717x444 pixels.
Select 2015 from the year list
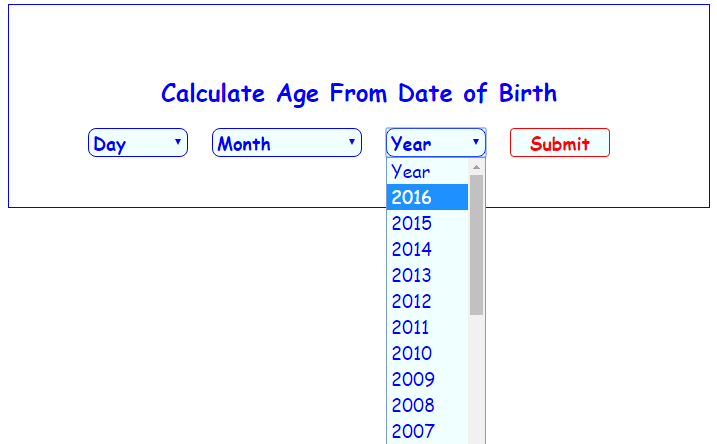pyautogui.click(x=427, y=223)
